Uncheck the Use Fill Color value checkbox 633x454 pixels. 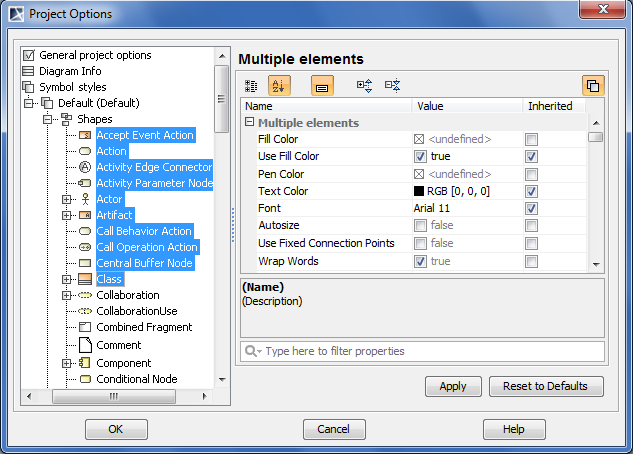coord(420,157)
